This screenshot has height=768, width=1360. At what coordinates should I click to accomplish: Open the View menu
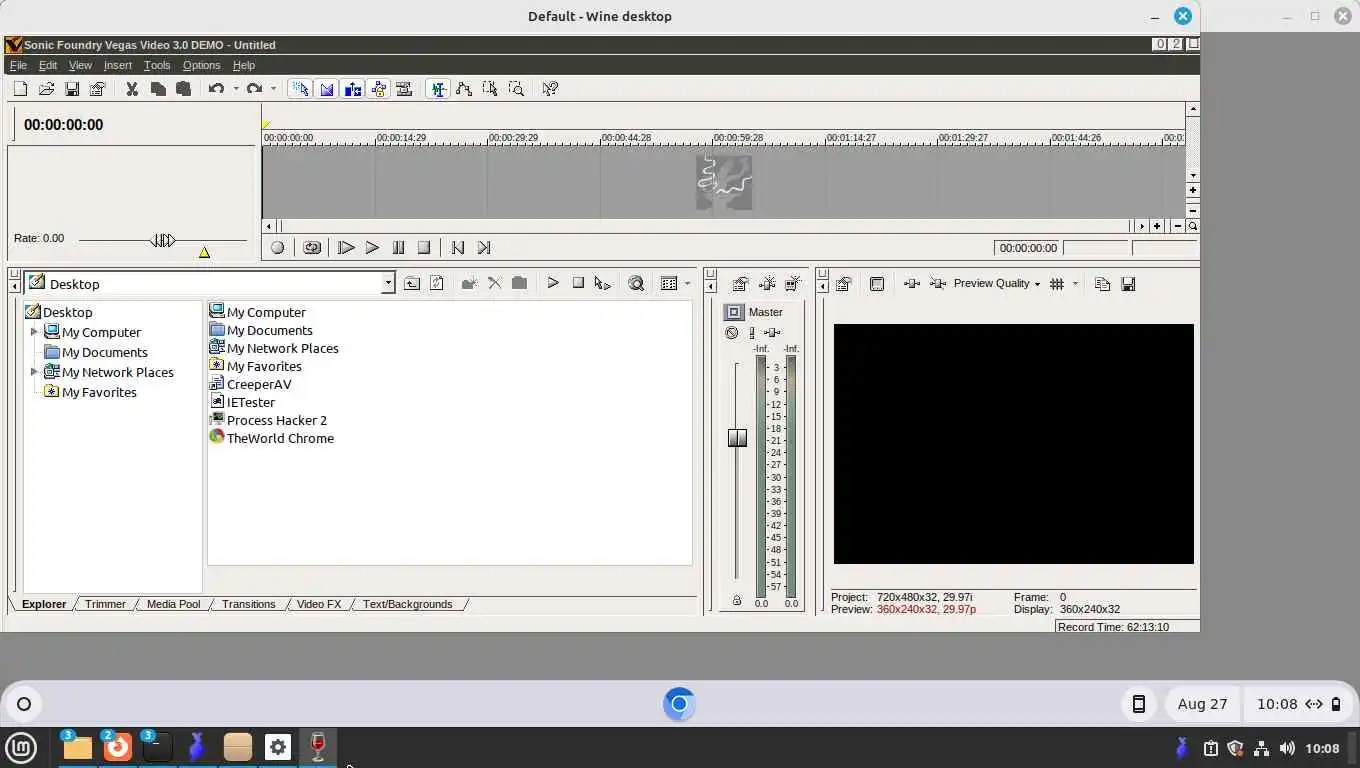pyautogui.click(x=80, y=65)
